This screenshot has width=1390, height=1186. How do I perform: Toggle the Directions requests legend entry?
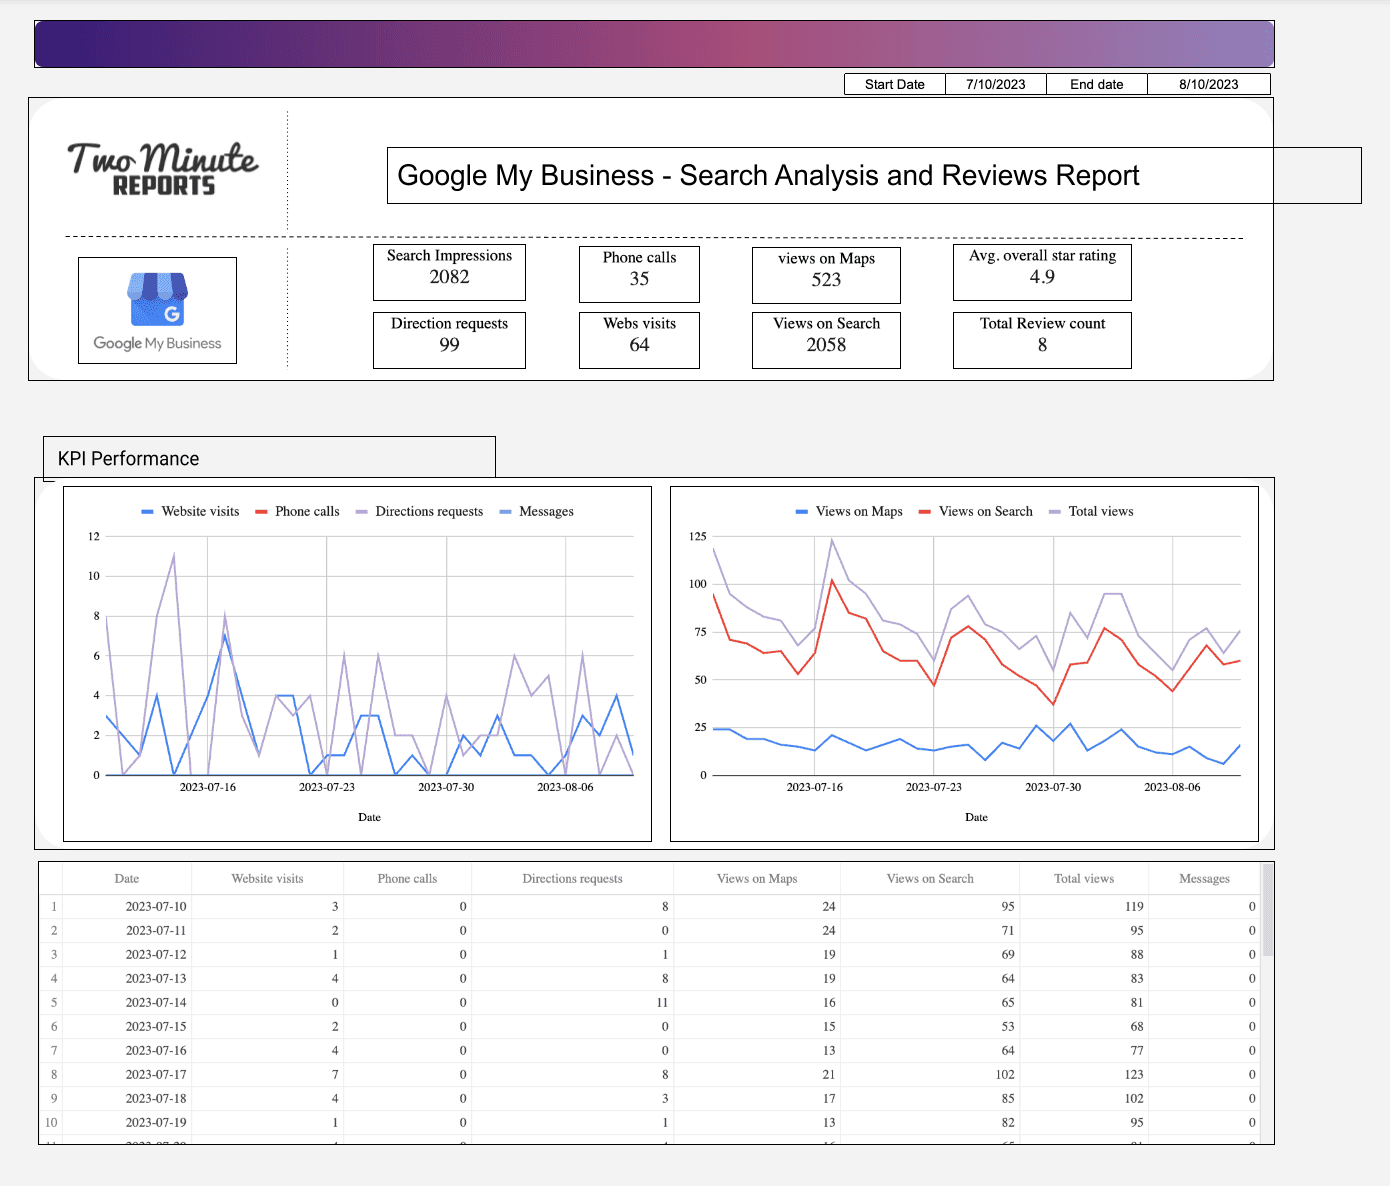(428, 511)
